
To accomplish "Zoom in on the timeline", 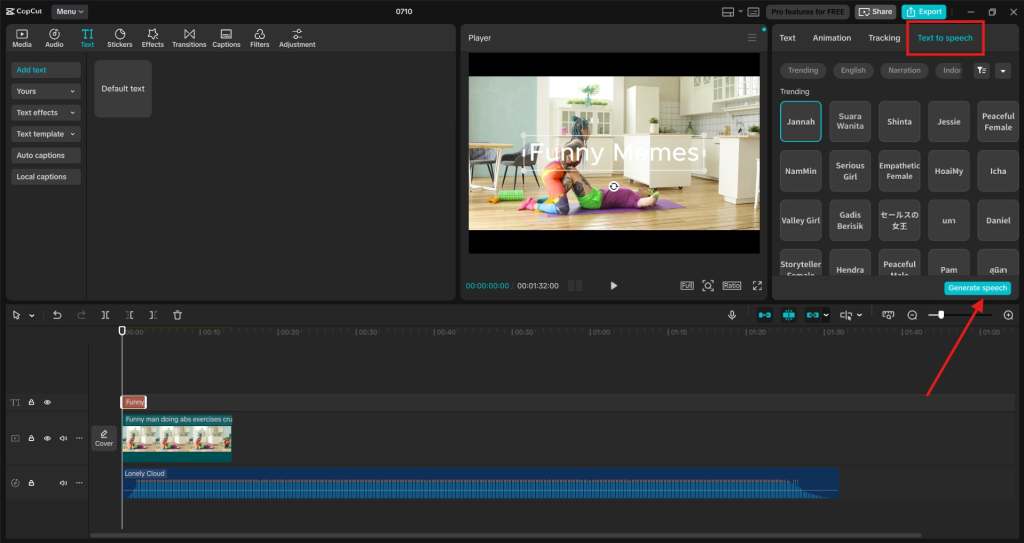I will [1008, 315].
